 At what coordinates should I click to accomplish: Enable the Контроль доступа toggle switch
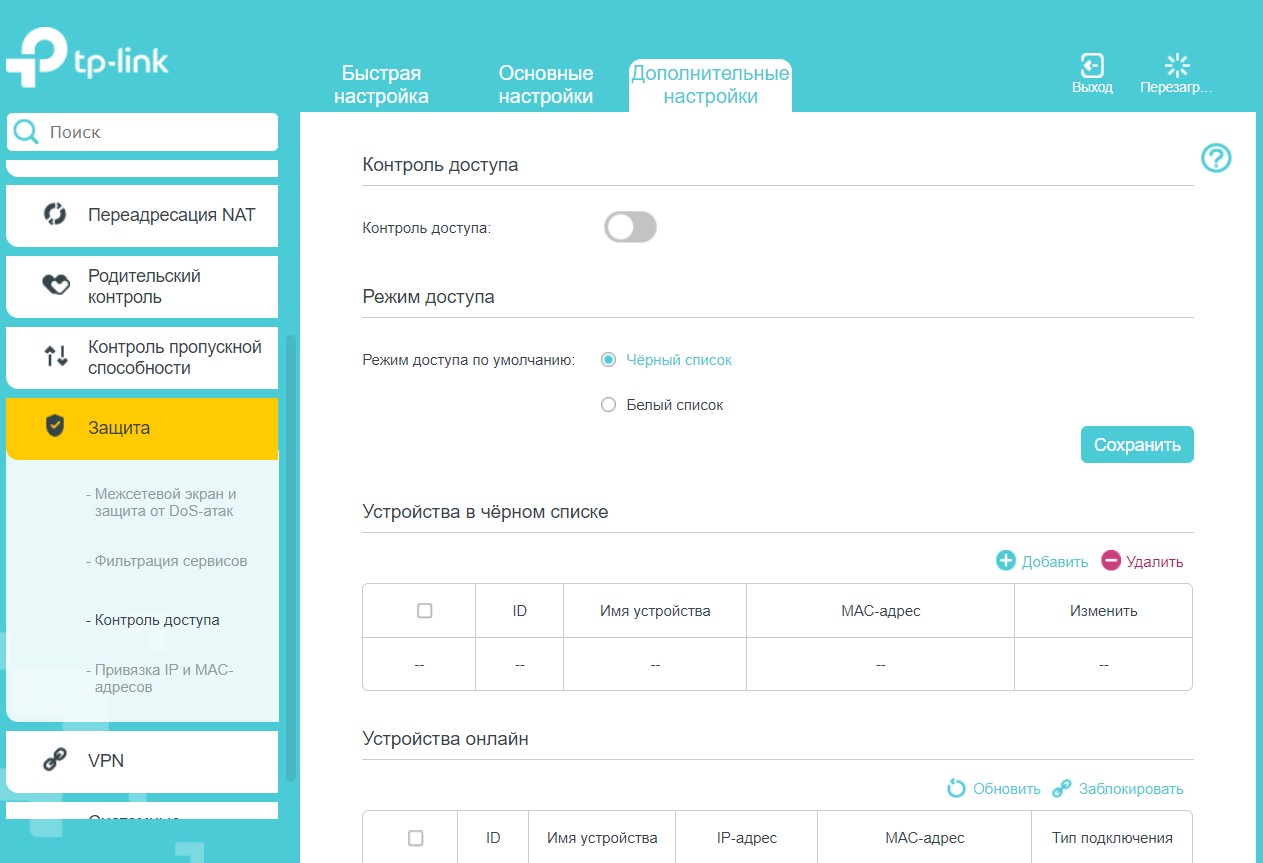(630, 228)
